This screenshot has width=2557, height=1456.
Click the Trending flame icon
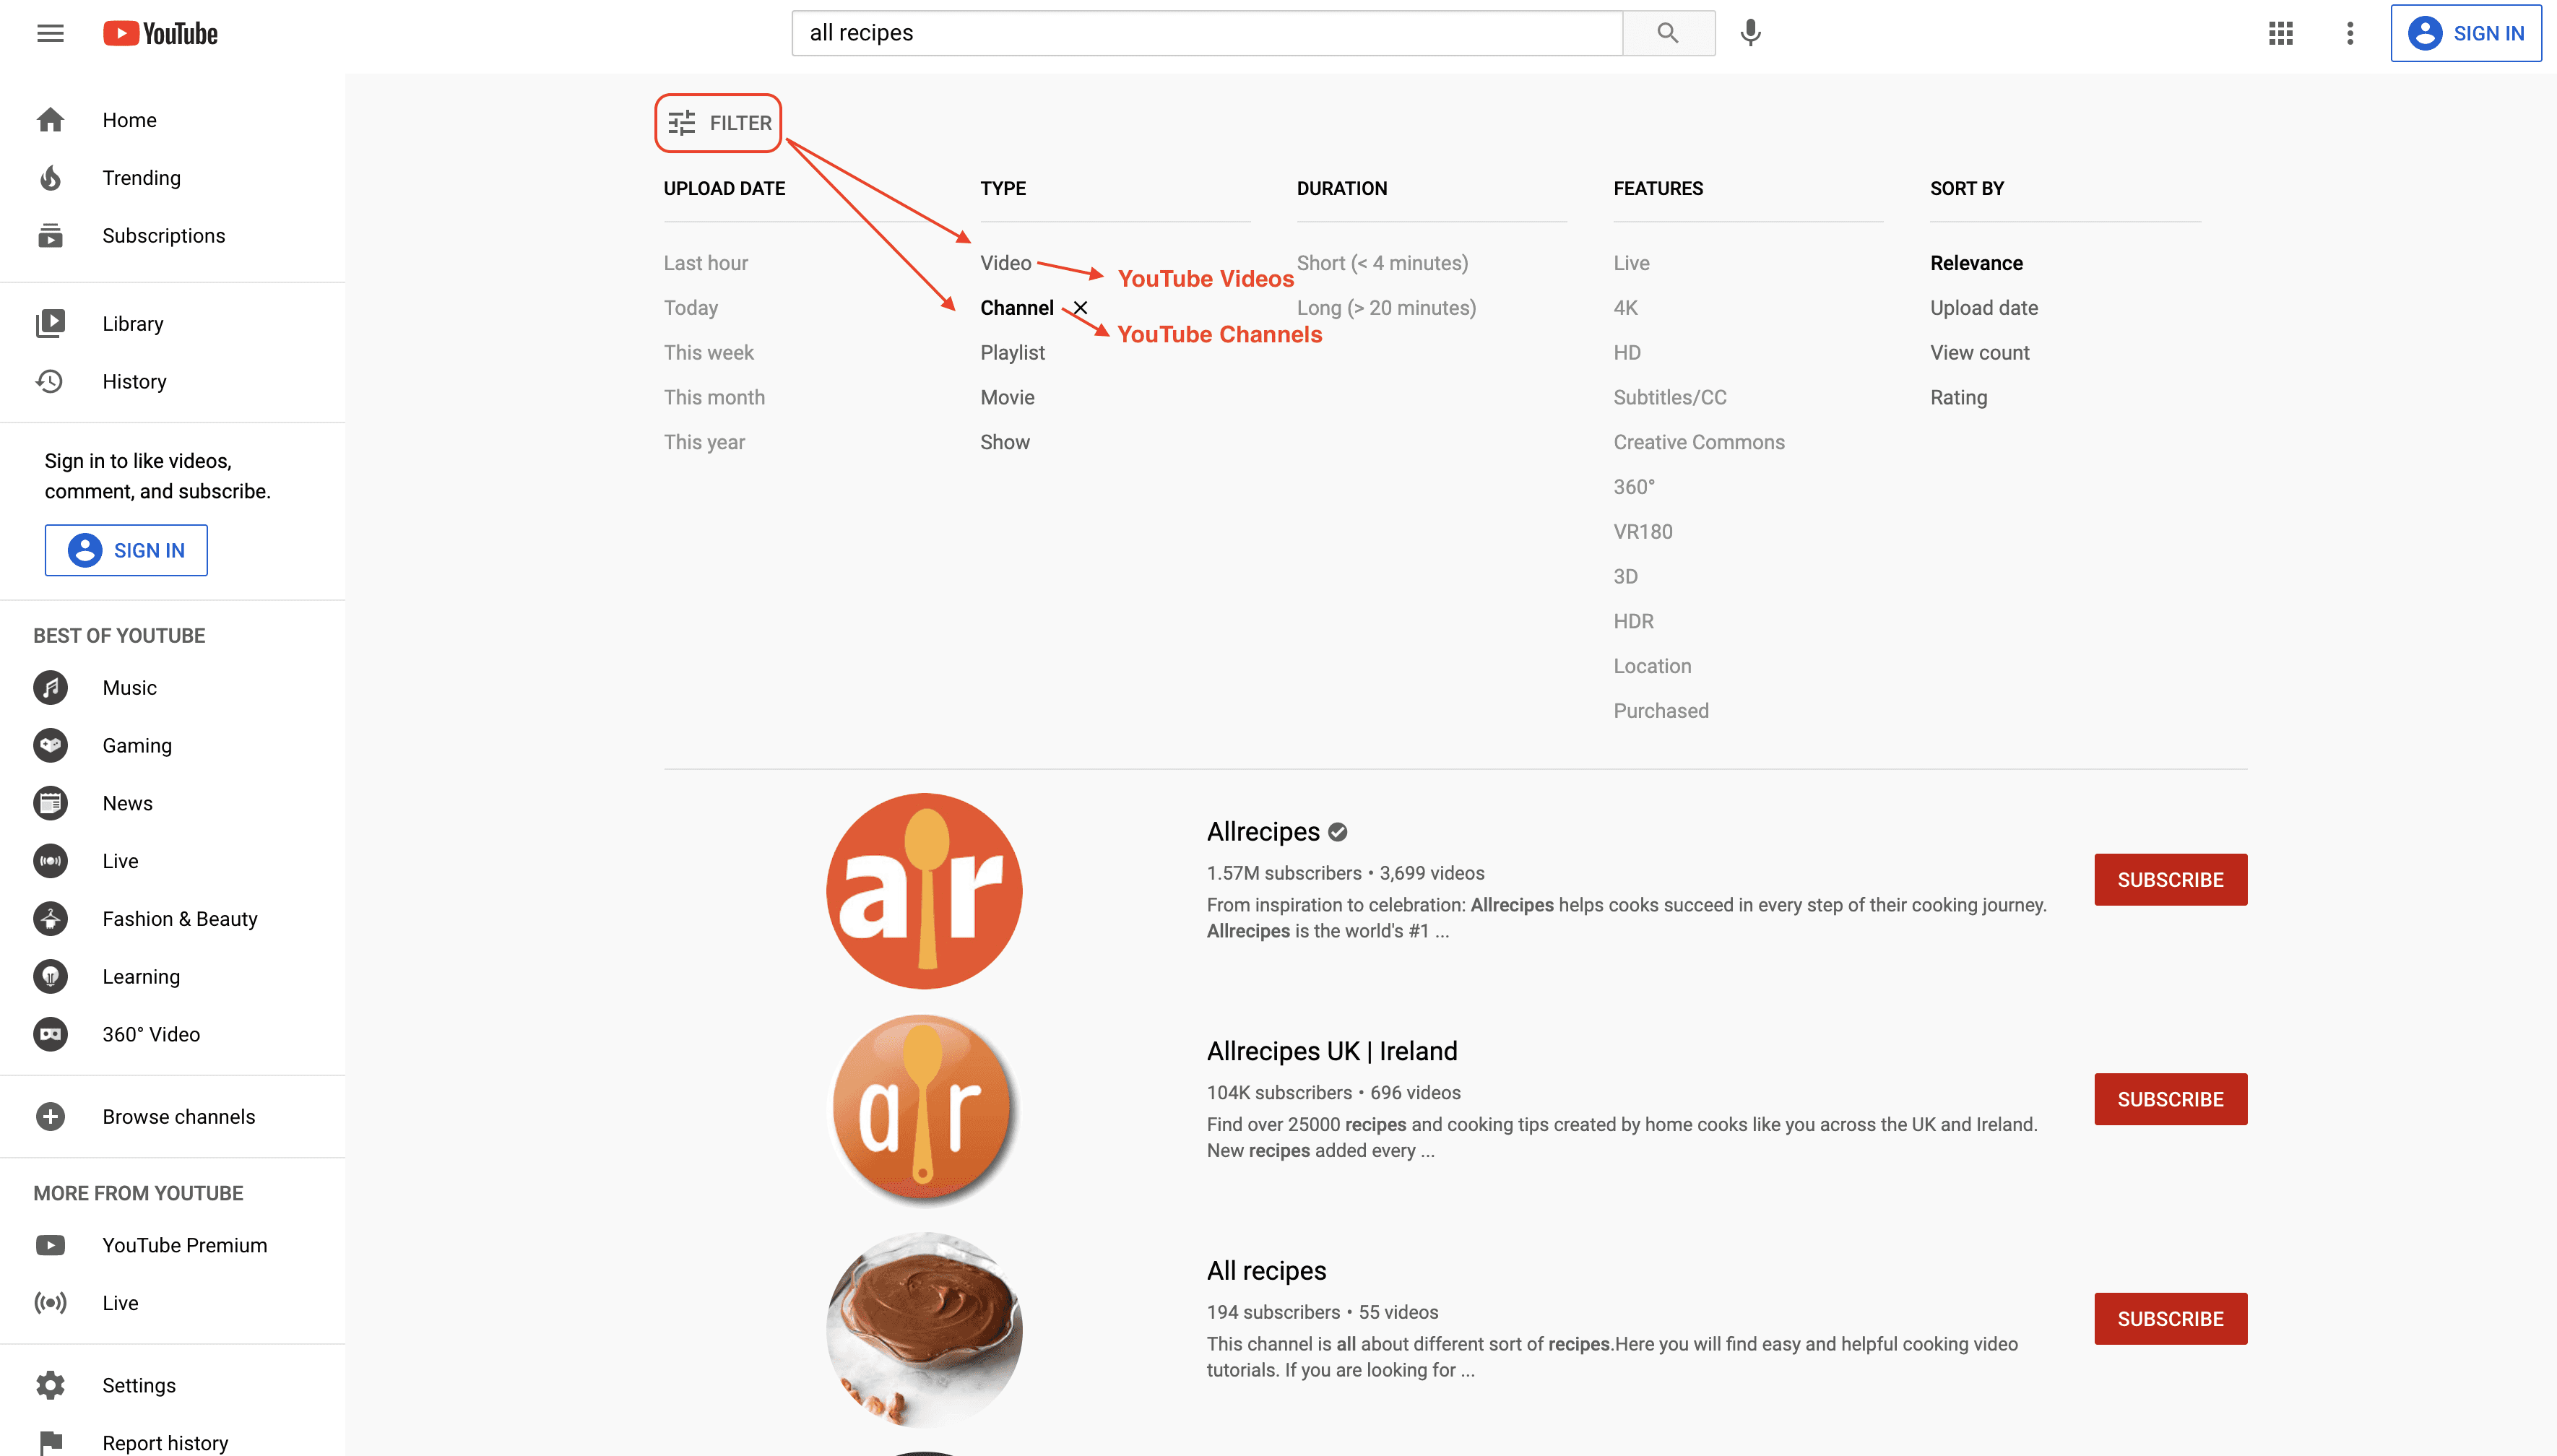[50, 178]
